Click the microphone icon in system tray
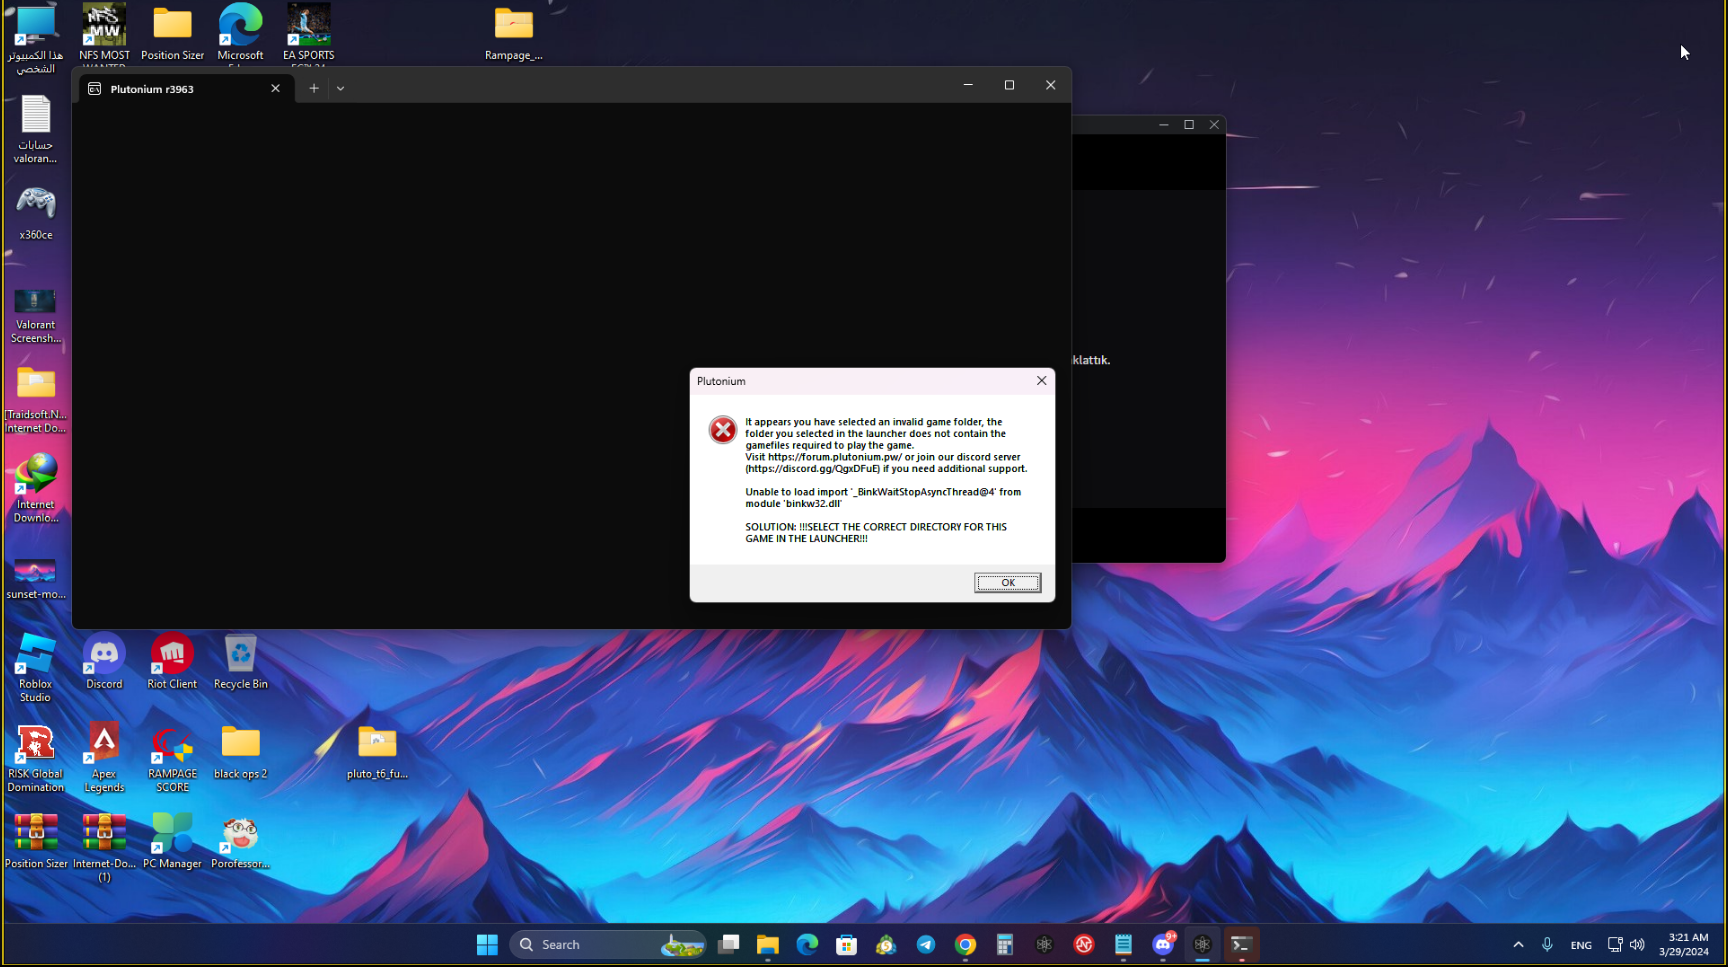This screenshot has width=1728, height=967. [x=1547, y=945]
